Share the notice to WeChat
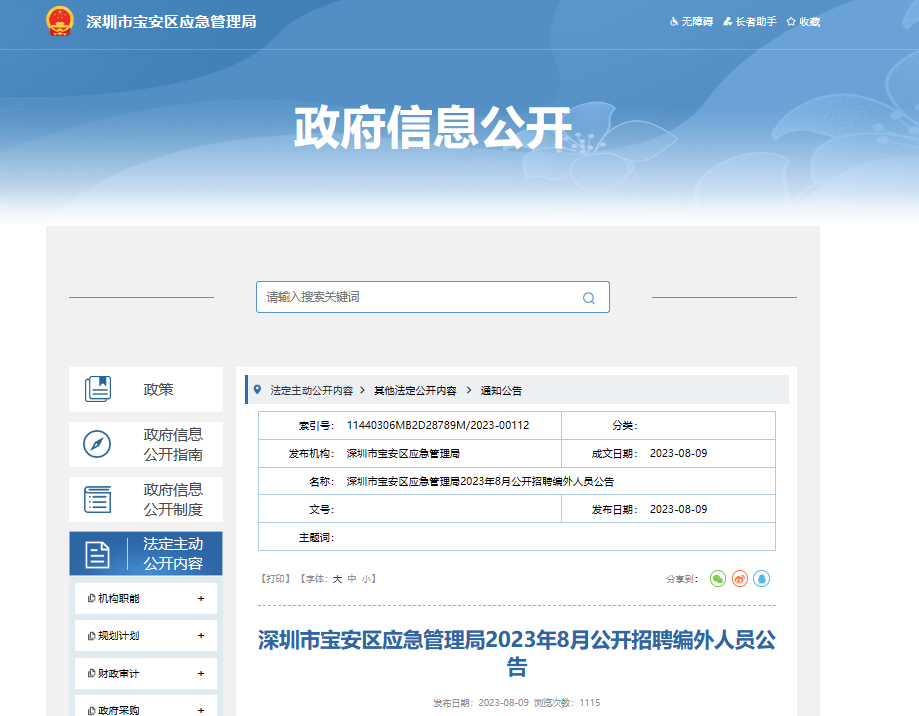 717,579
